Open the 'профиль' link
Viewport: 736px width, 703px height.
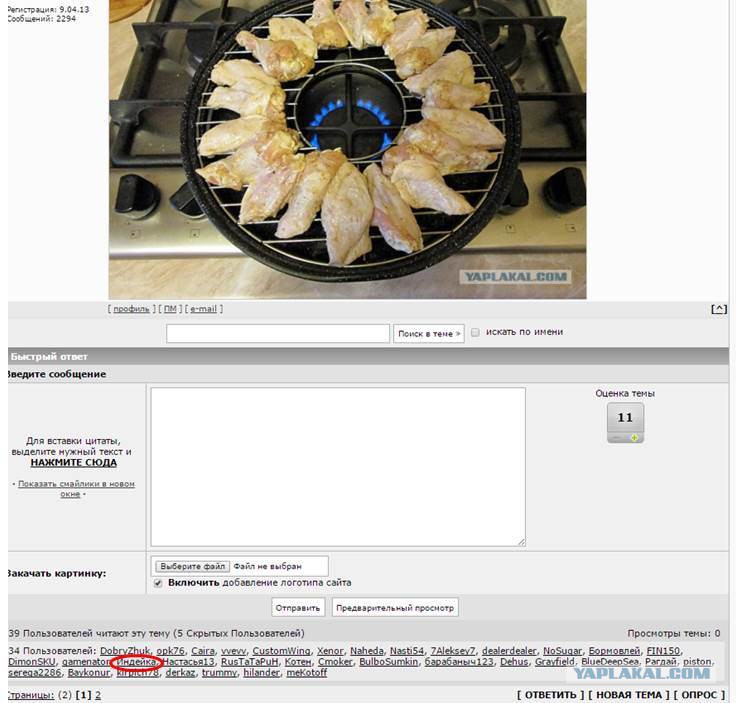(x=131, y=309)
